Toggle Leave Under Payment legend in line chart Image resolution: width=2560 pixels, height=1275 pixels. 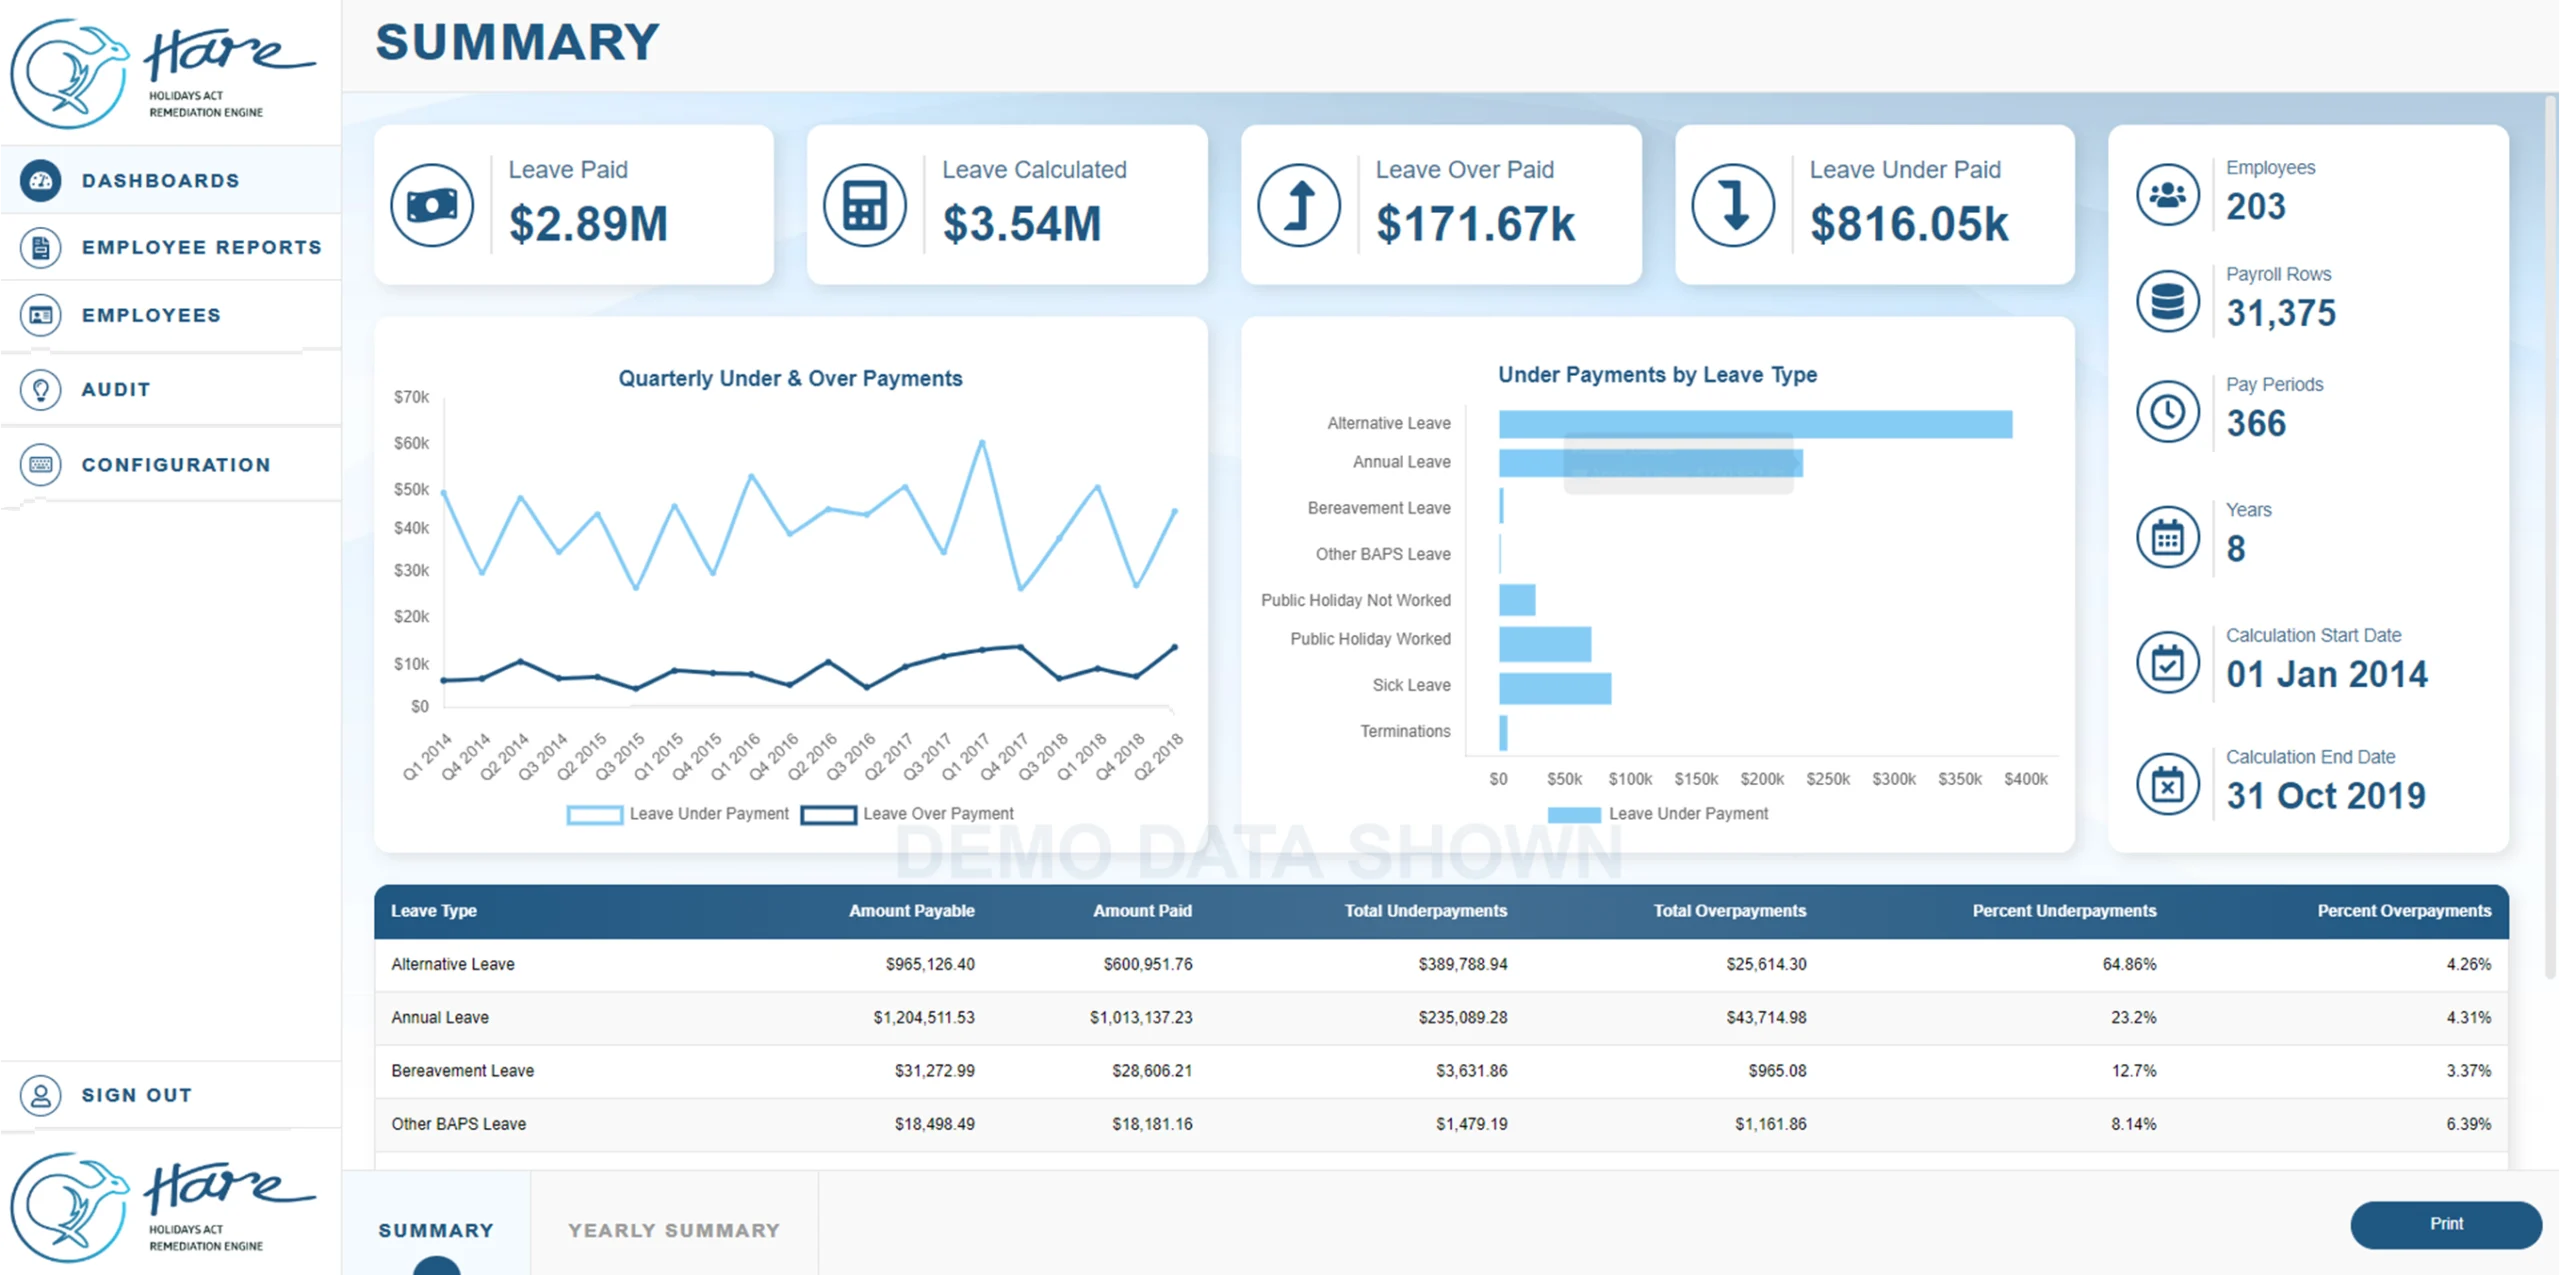[x=678, y=814]
